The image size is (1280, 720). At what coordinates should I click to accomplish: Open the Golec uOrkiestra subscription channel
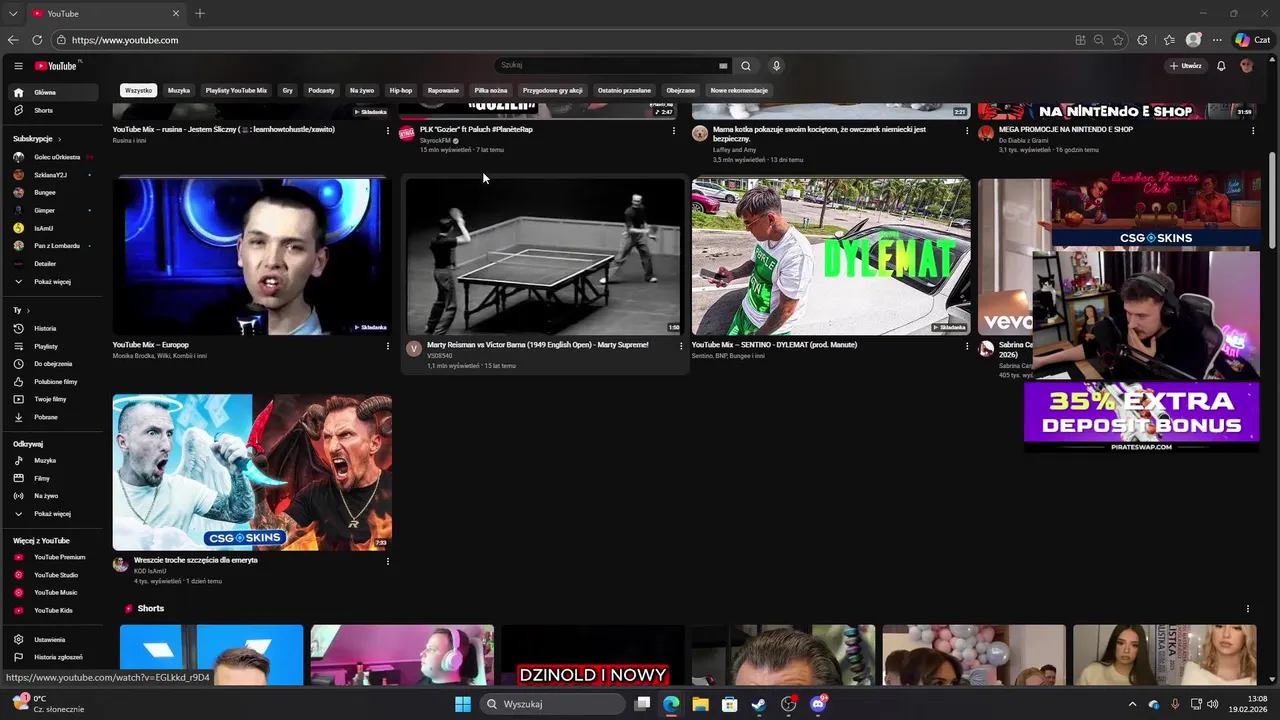pos(52,157)
